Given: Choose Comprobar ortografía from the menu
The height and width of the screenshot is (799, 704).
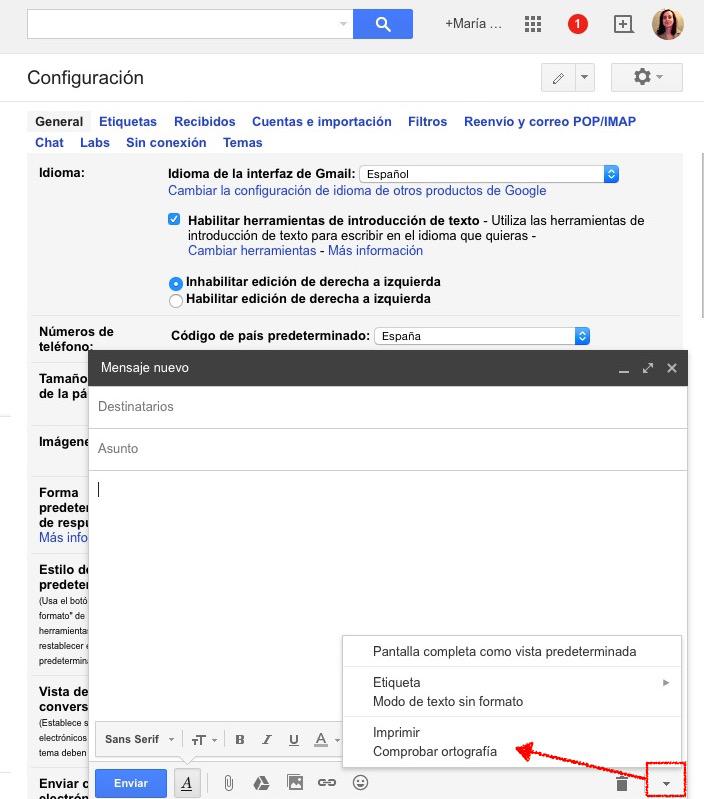Looking at the screenshot, I should 434,751.
